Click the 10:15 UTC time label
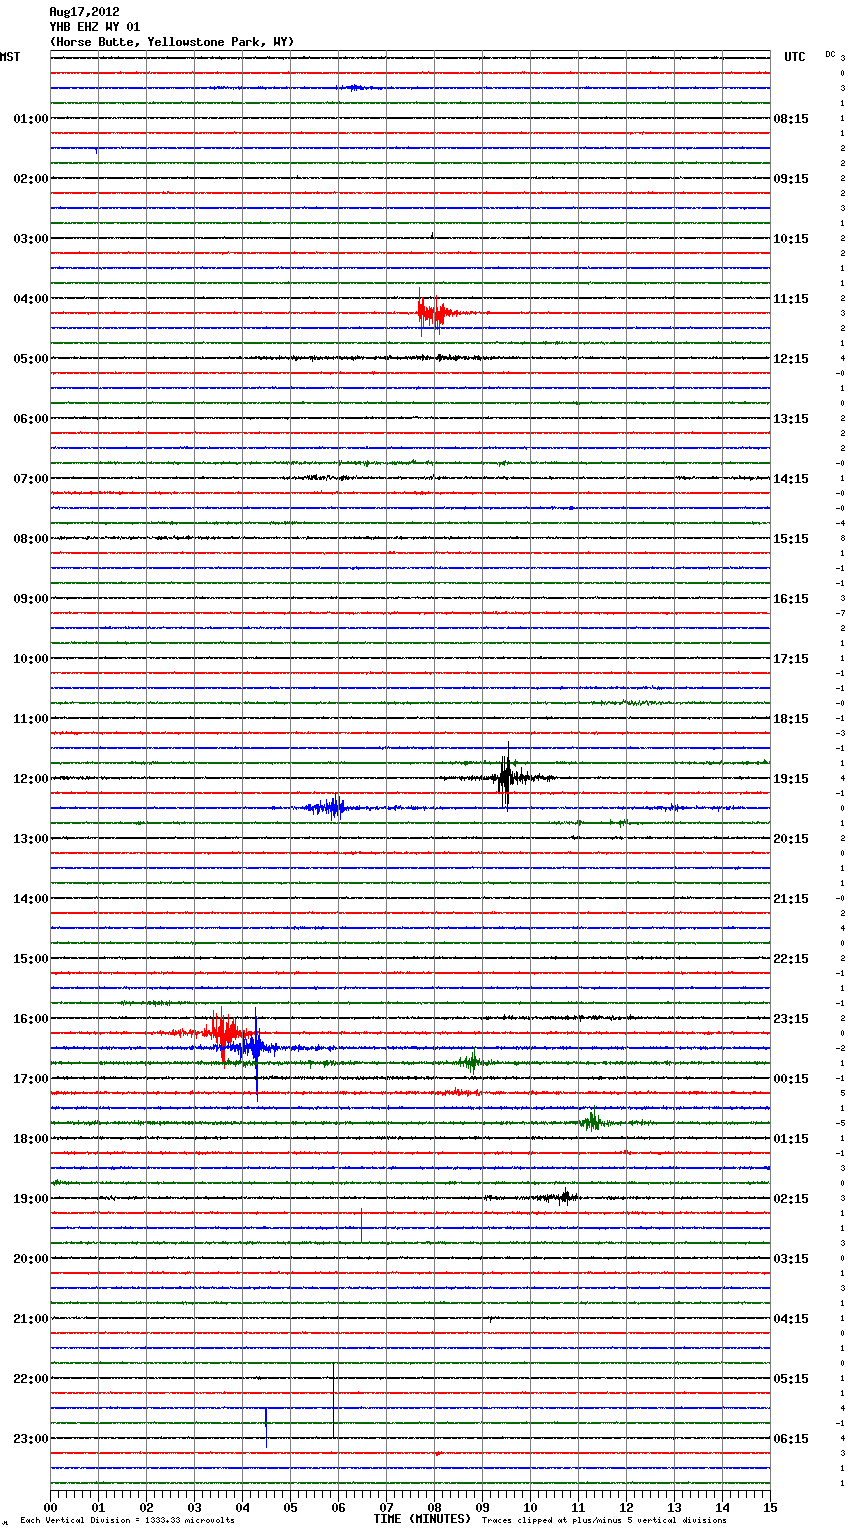Screen dimensions: 850x1534 point(791,239)
